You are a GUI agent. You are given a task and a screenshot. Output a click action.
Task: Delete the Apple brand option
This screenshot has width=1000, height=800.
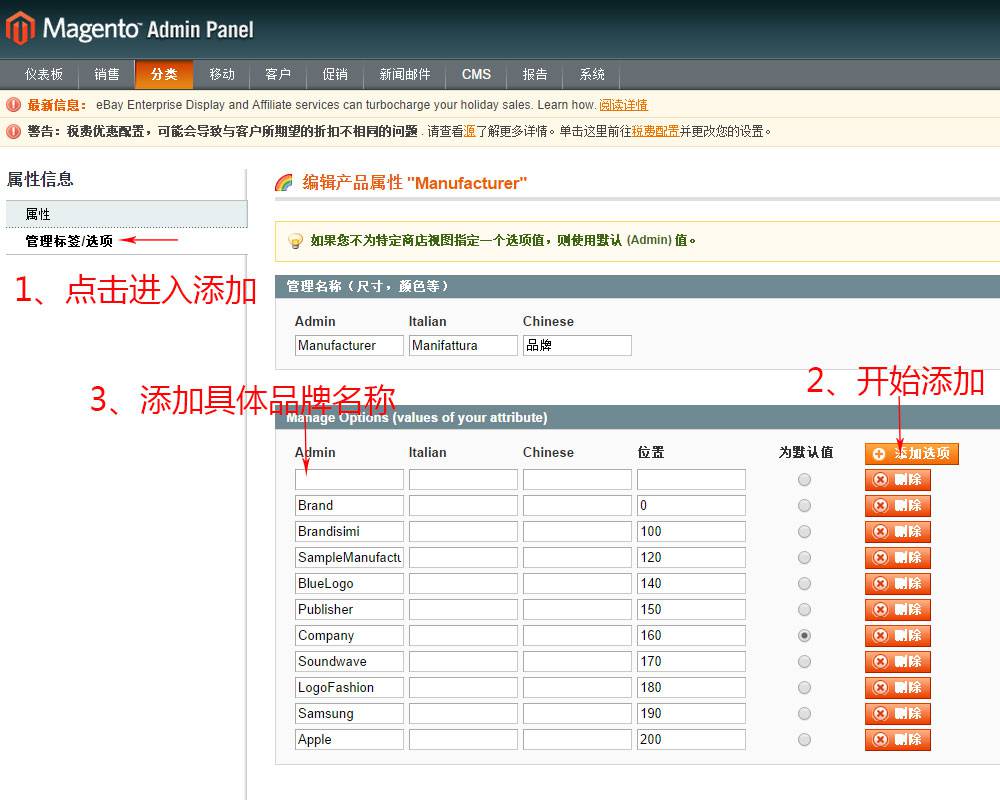click(897, 739)
